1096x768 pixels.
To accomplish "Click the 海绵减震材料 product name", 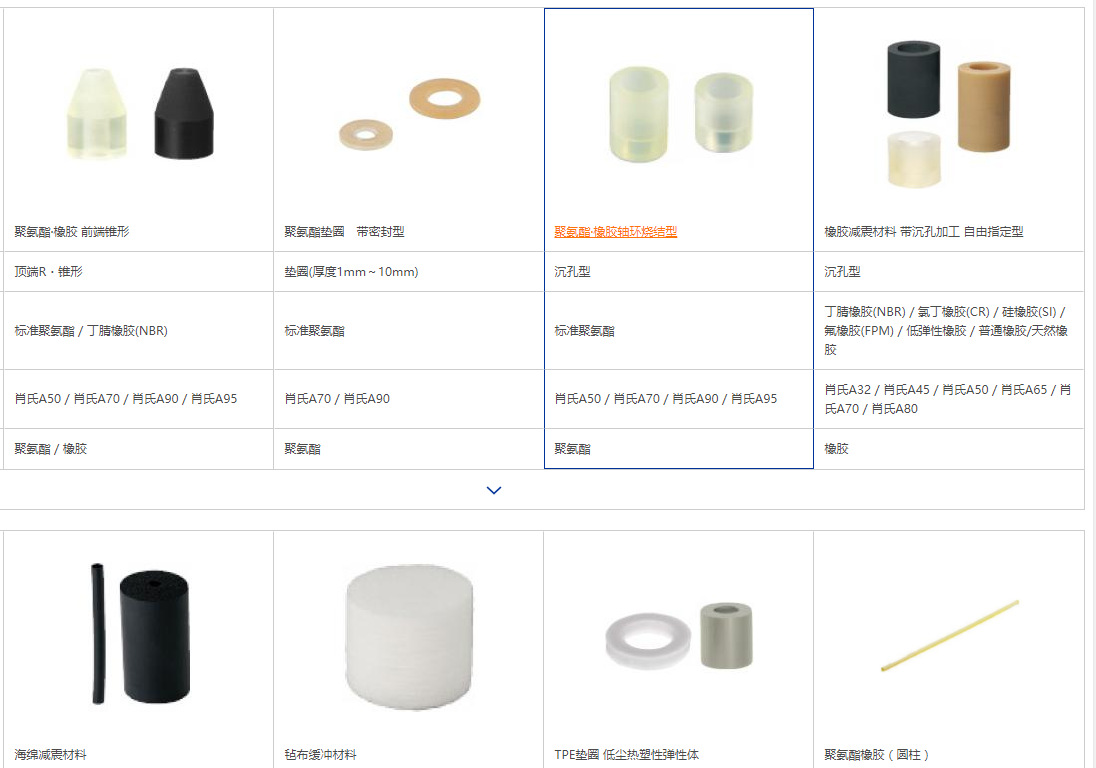I will [50, 754].
